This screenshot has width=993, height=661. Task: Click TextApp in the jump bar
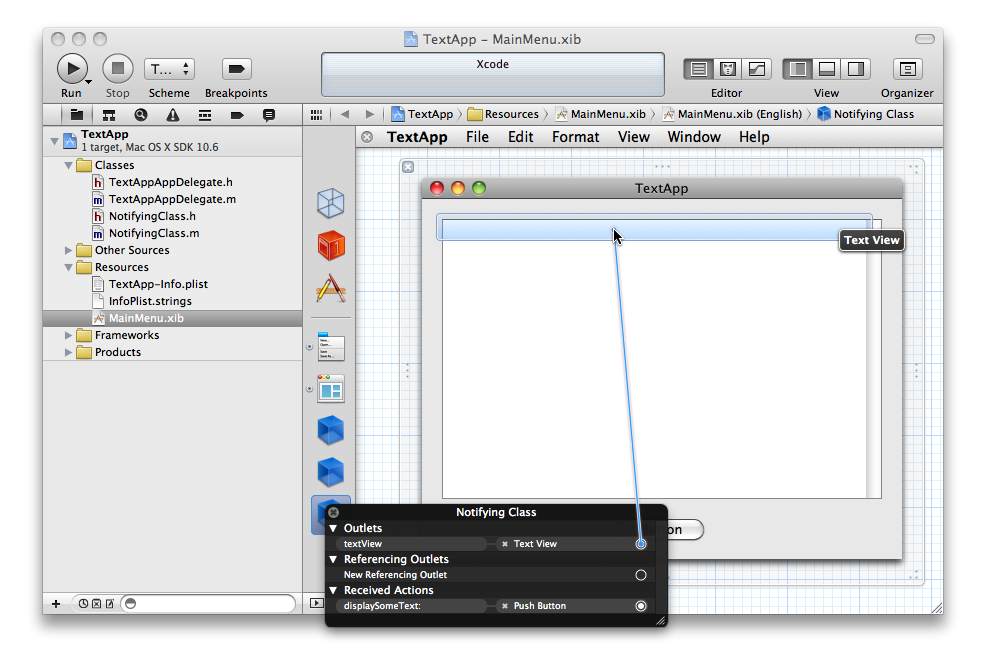click(x=422, y=114)
